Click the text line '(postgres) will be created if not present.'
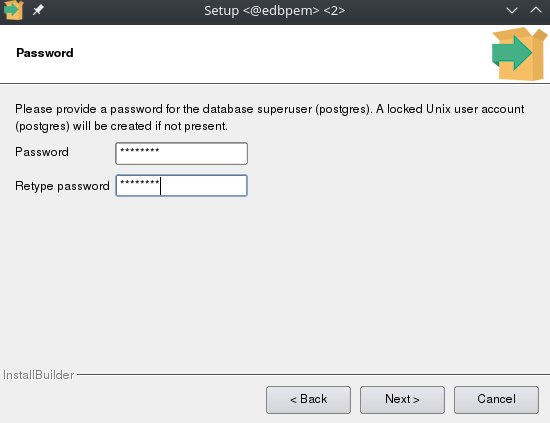 coord(121,126)
